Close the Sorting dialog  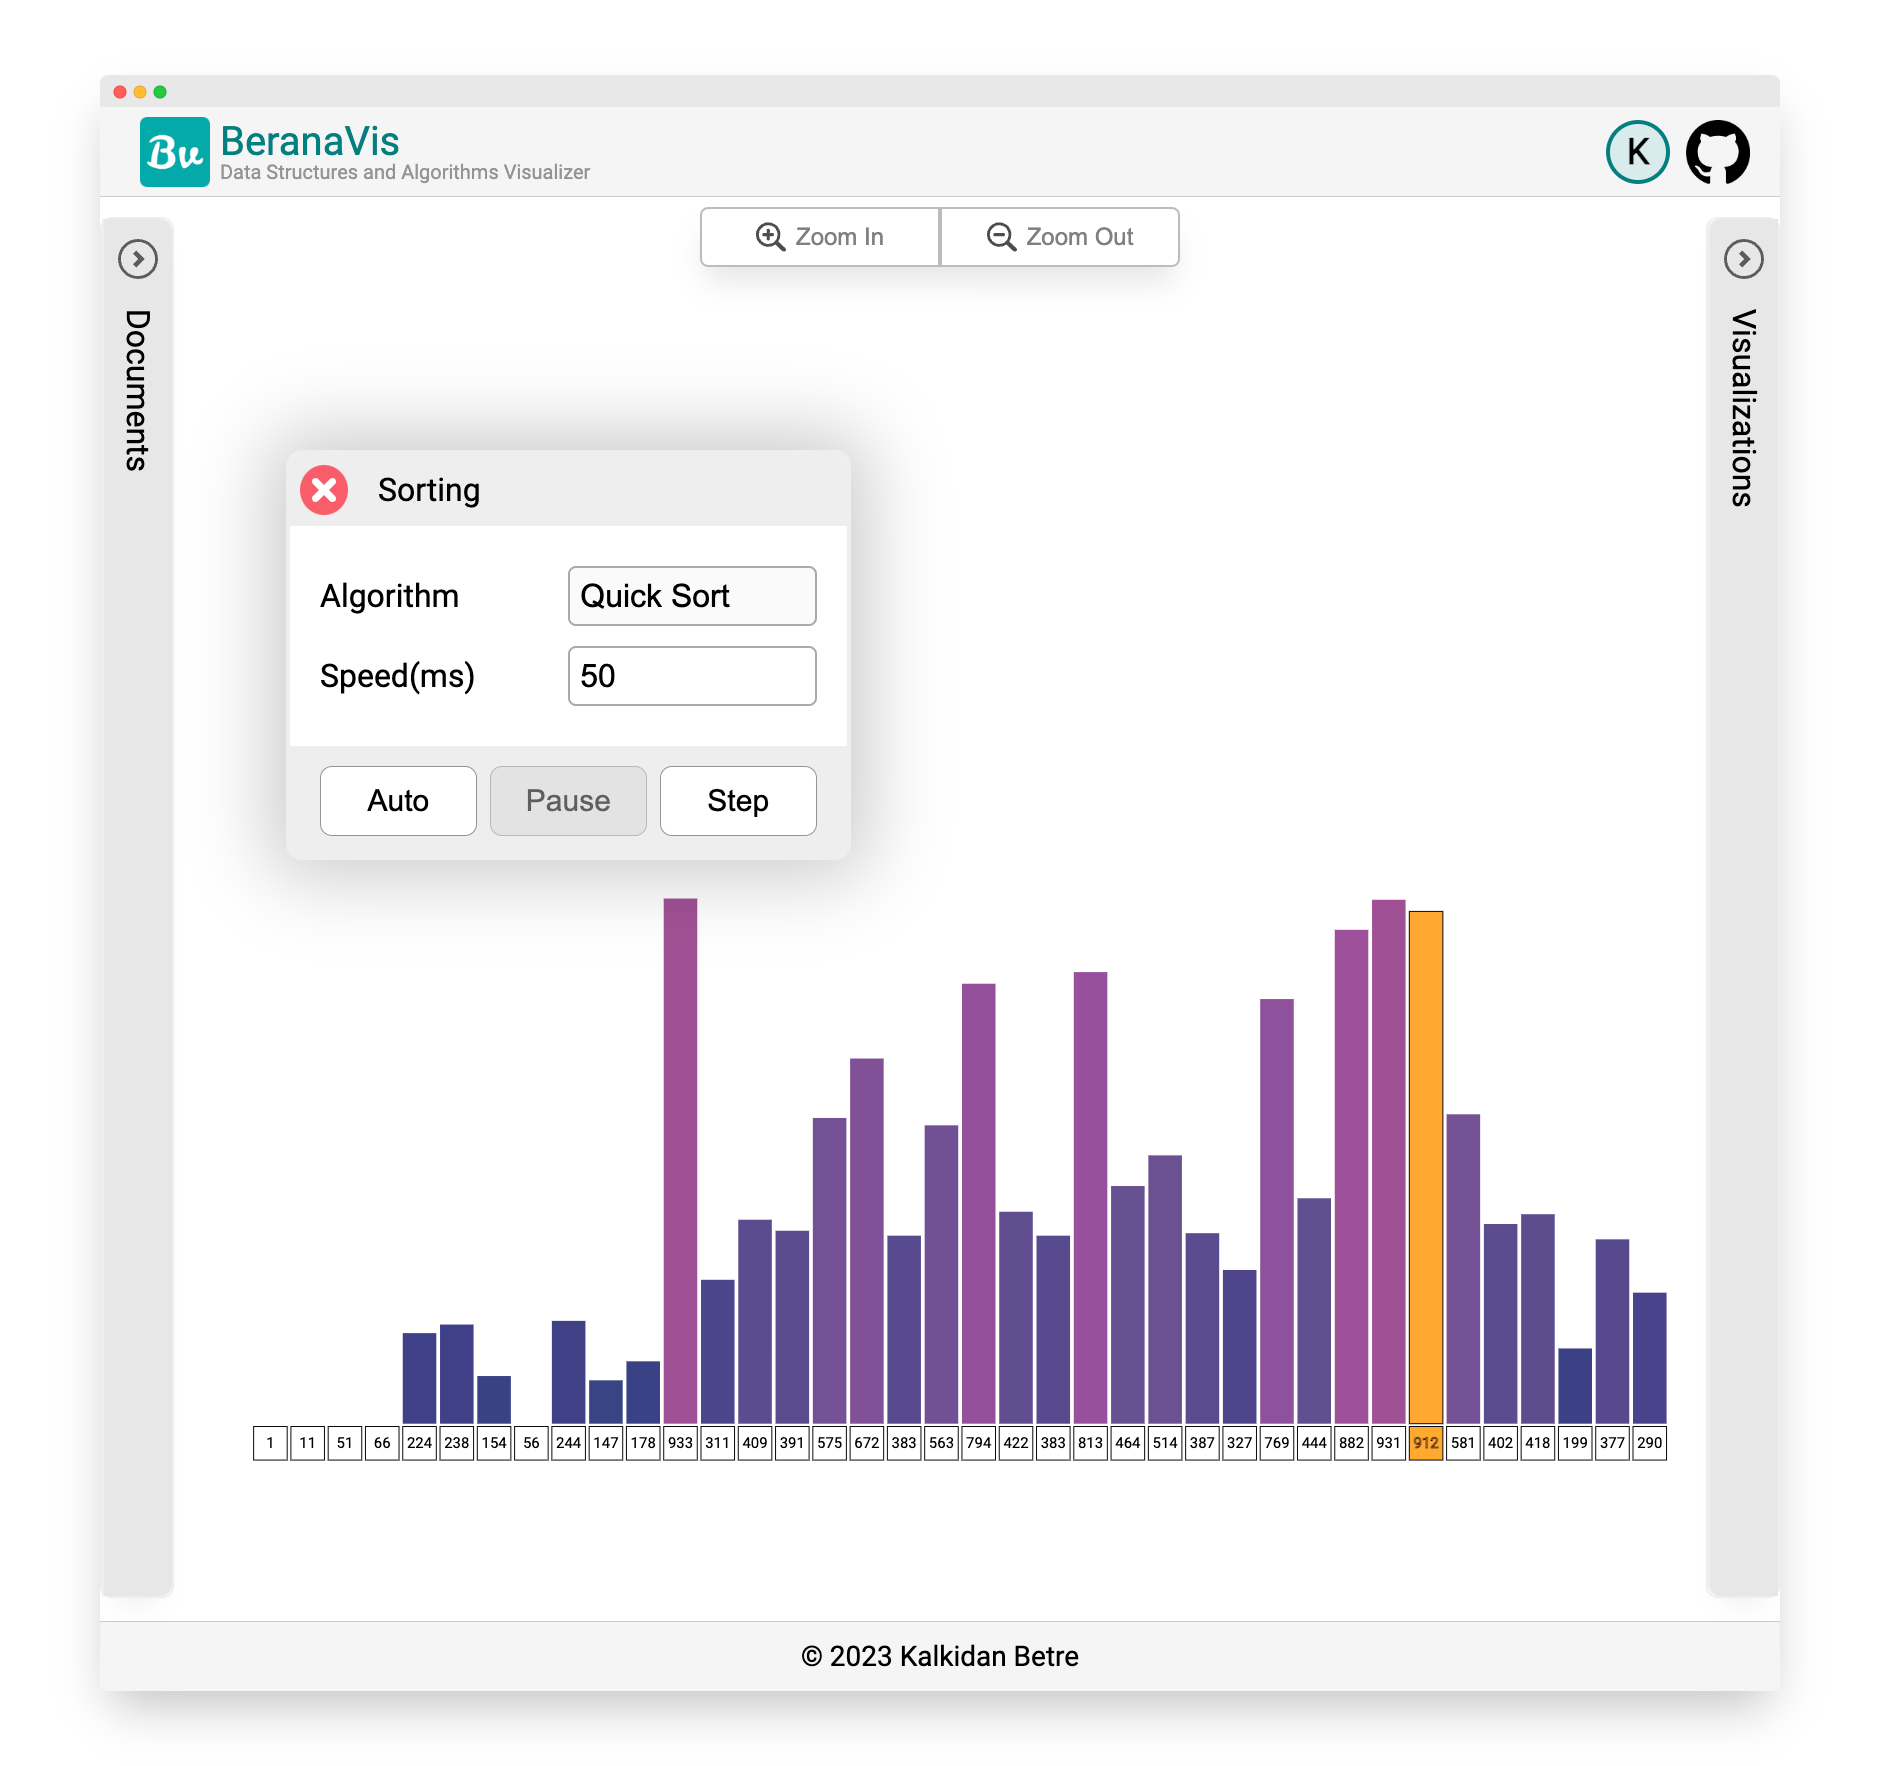(324, 490)
